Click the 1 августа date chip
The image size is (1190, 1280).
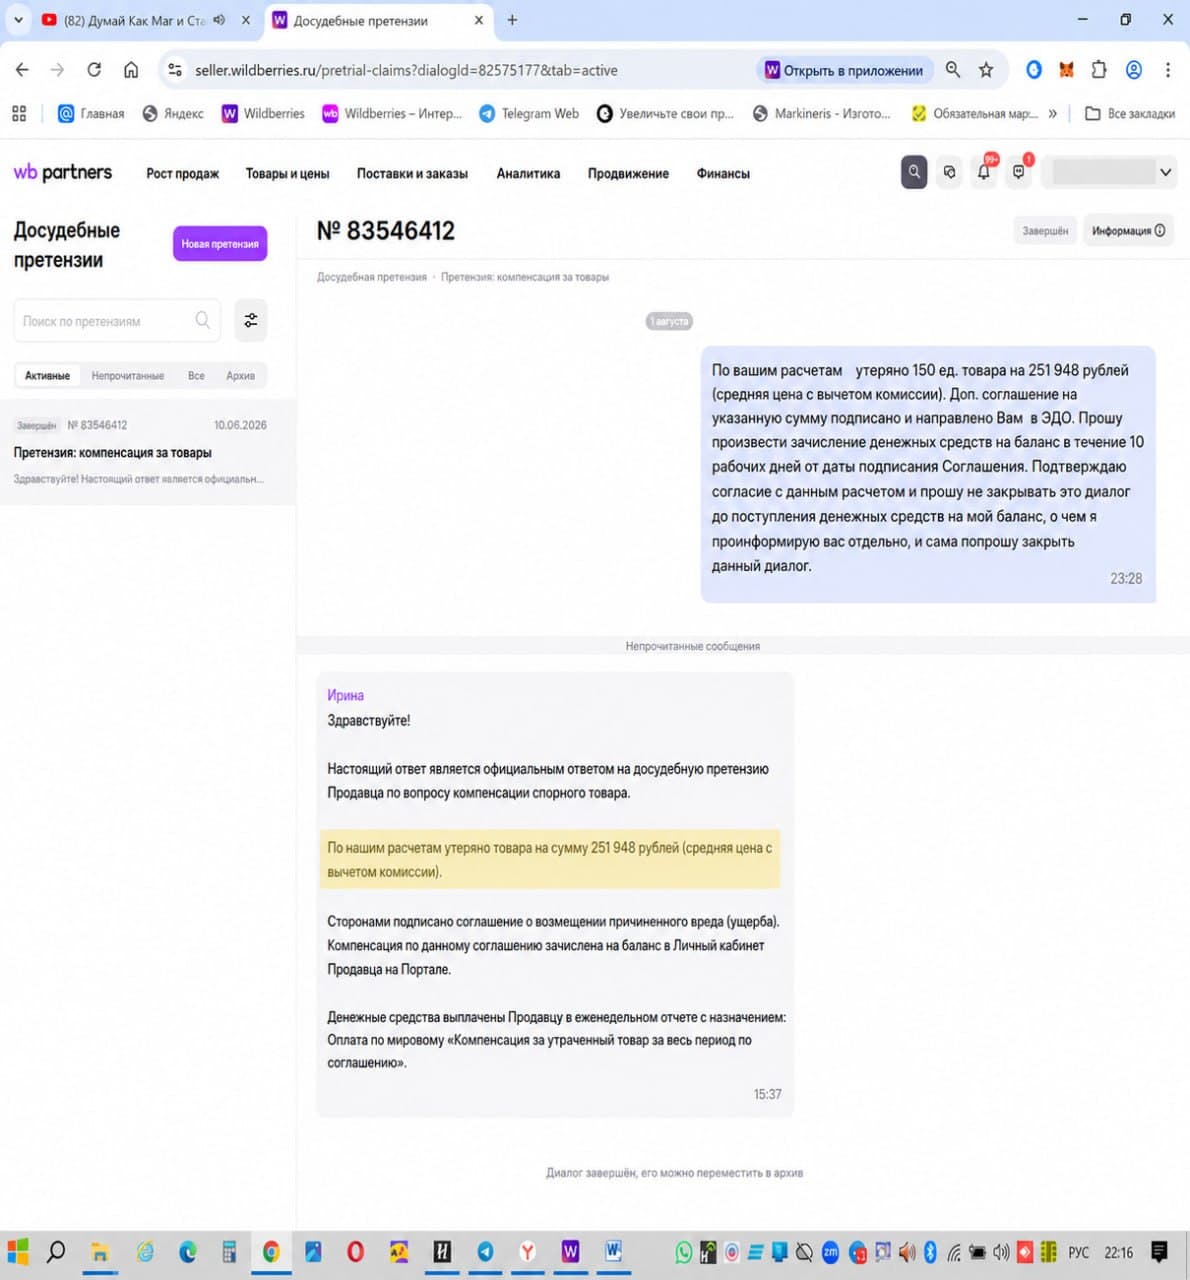[669, 321]
